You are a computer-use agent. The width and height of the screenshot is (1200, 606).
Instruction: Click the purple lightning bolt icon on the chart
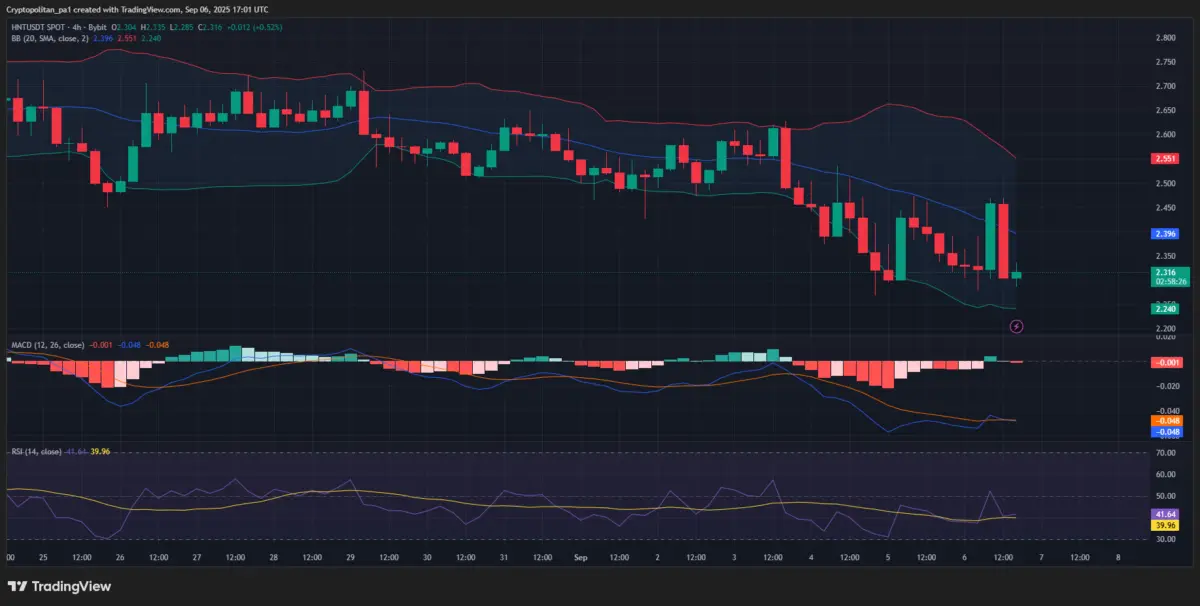click(1016, 326)
